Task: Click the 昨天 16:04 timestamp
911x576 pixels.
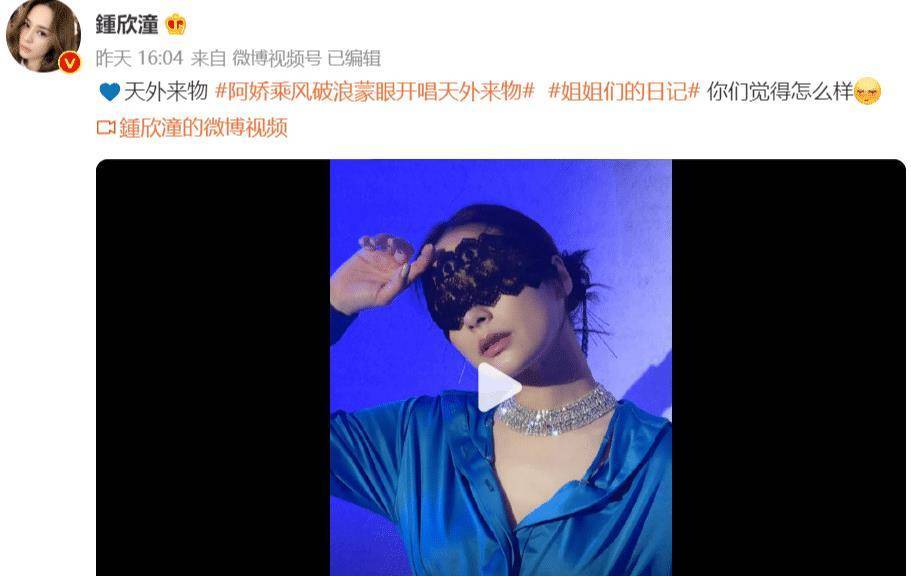Action: click(139, 58)
